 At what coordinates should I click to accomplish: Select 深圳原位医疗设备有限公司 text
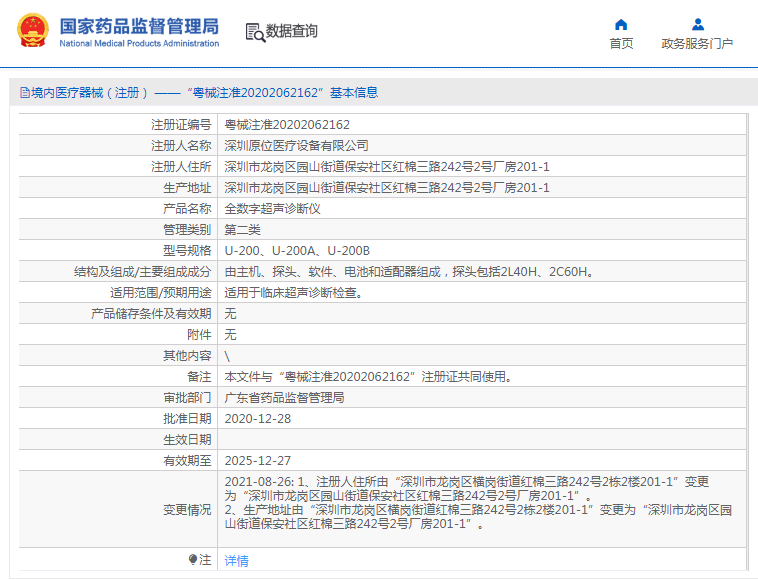point(296,145)
